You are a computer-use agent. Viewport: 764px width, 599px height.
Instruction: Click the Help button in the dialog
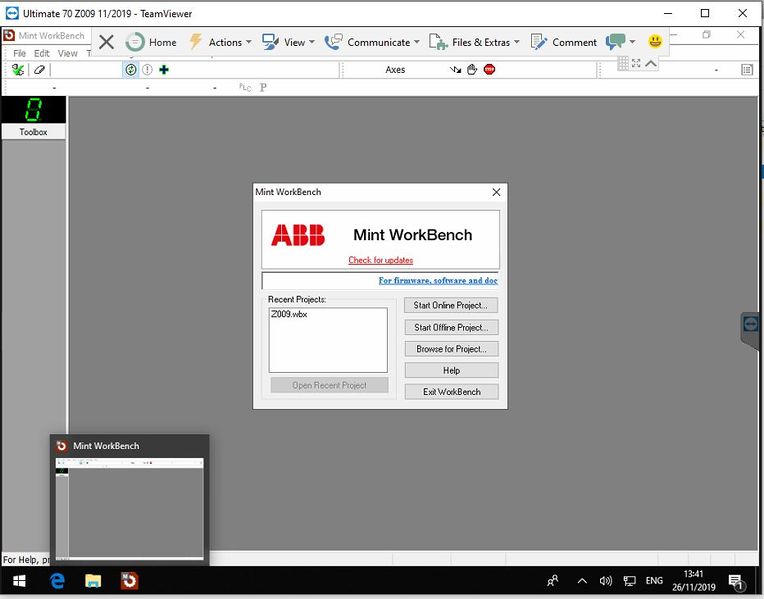(451, 370)
